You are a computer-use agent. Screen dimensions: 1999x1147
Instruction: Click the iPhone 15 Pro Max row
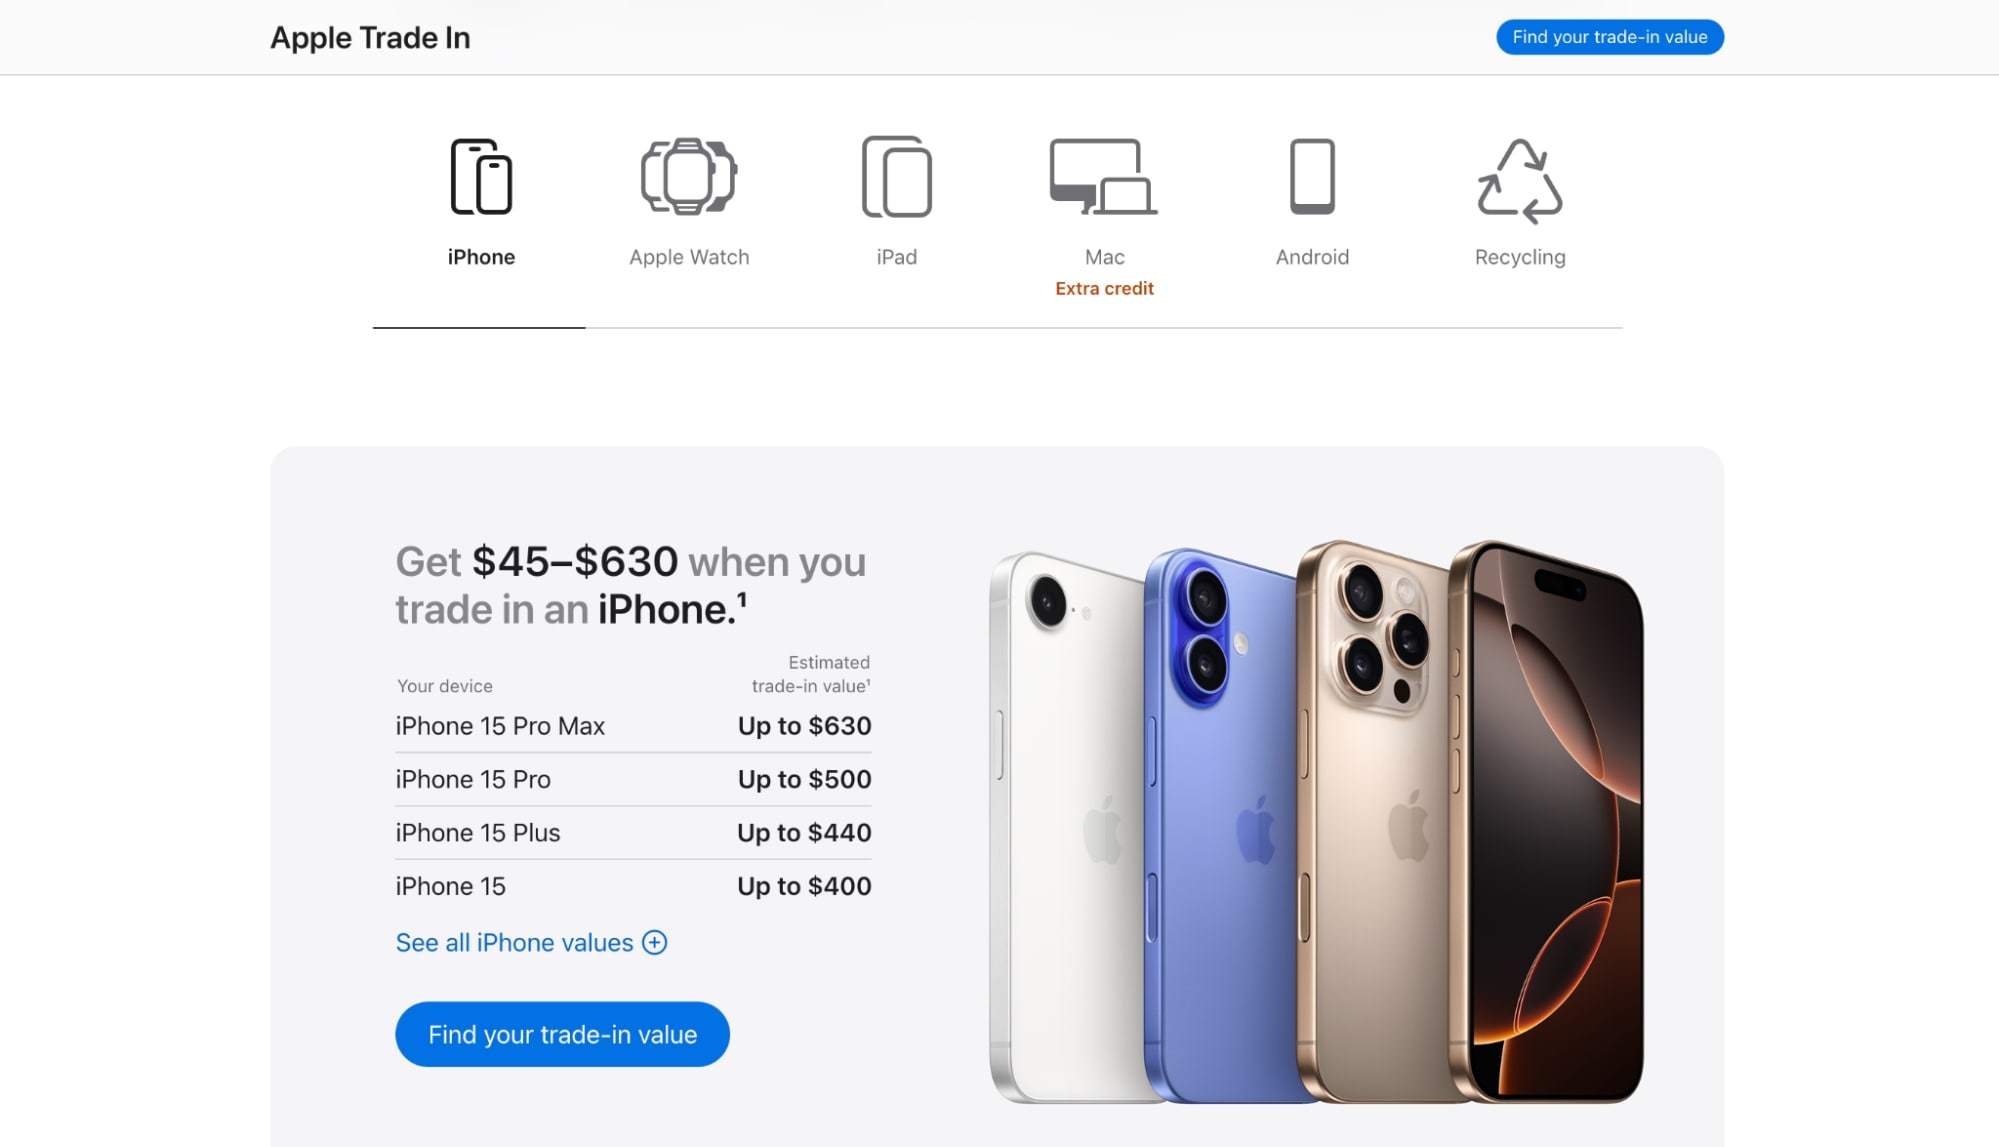(633, 726)
